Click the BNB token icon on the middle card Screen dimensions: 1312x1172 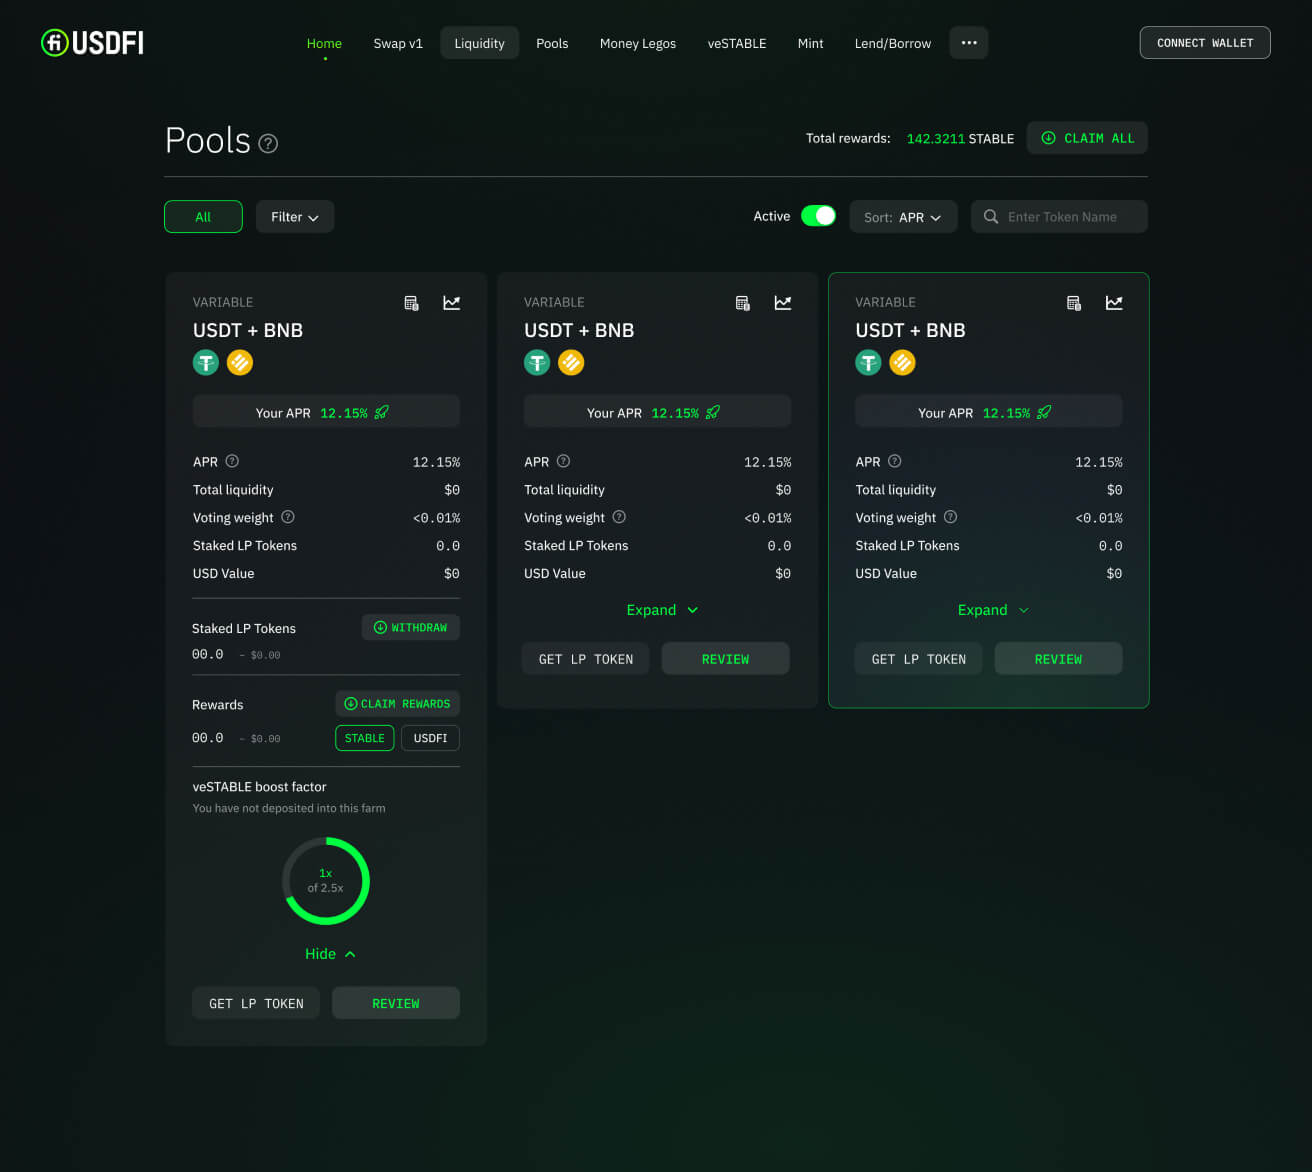coord(571,362)
